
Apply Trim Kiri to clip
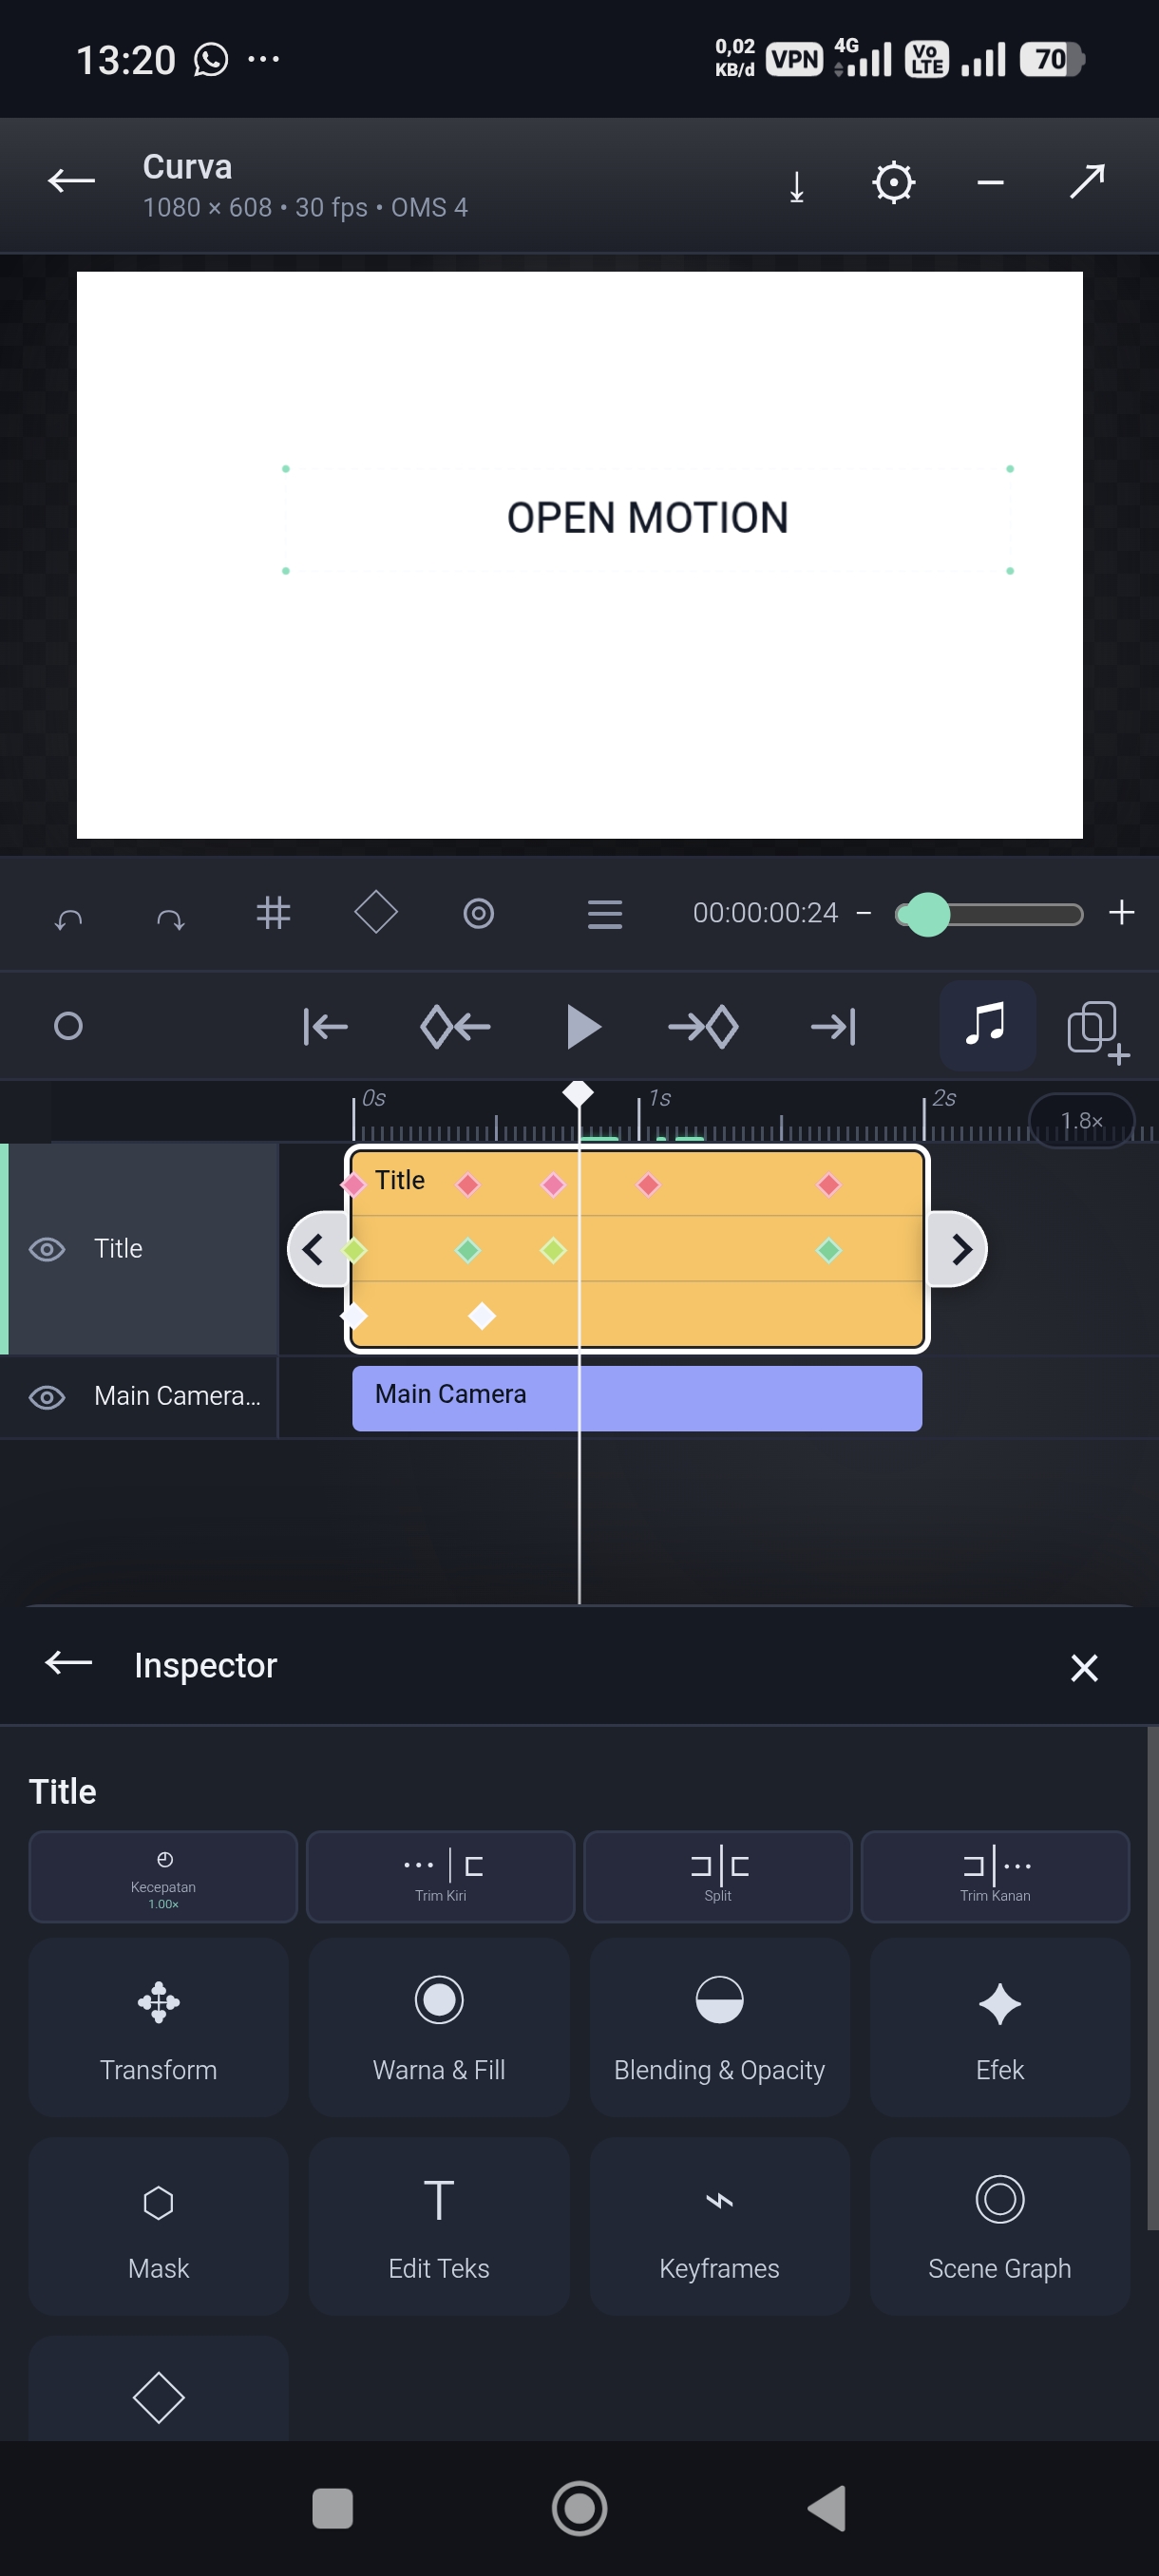[441, 1877]
